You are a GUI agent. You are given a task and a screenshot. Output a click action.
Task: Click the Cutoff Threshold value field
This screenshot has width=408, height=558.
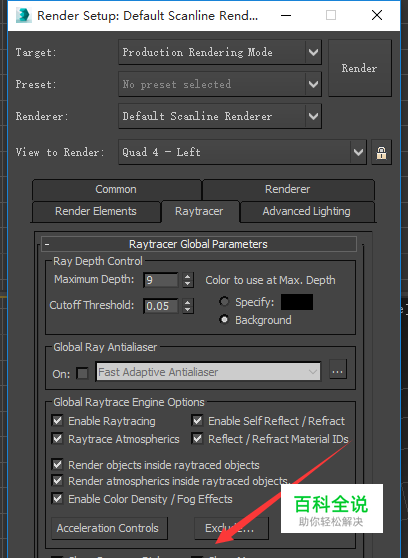pos(161,306)
